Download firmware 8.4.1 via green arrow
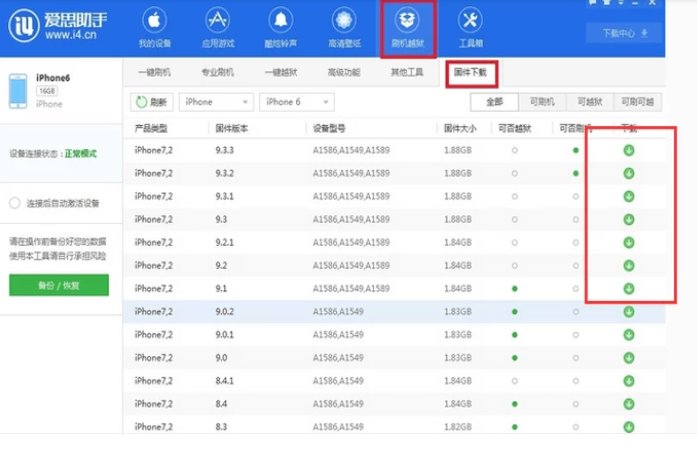 click(629, 381)
